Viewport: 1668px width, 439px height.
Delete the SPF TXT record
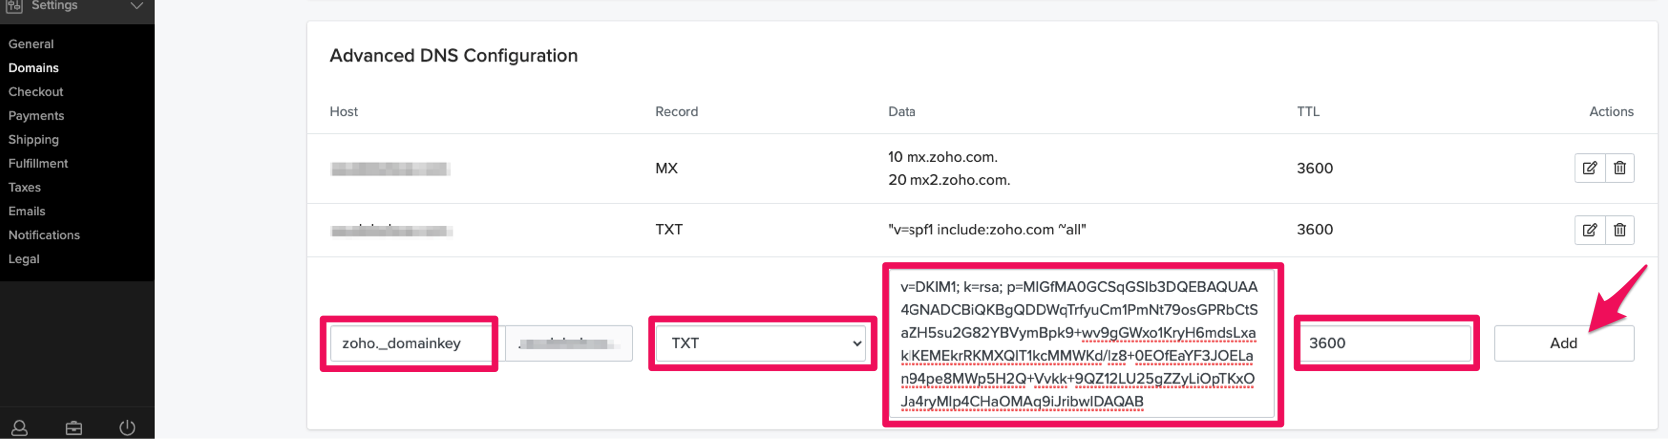pos(1620,230)
